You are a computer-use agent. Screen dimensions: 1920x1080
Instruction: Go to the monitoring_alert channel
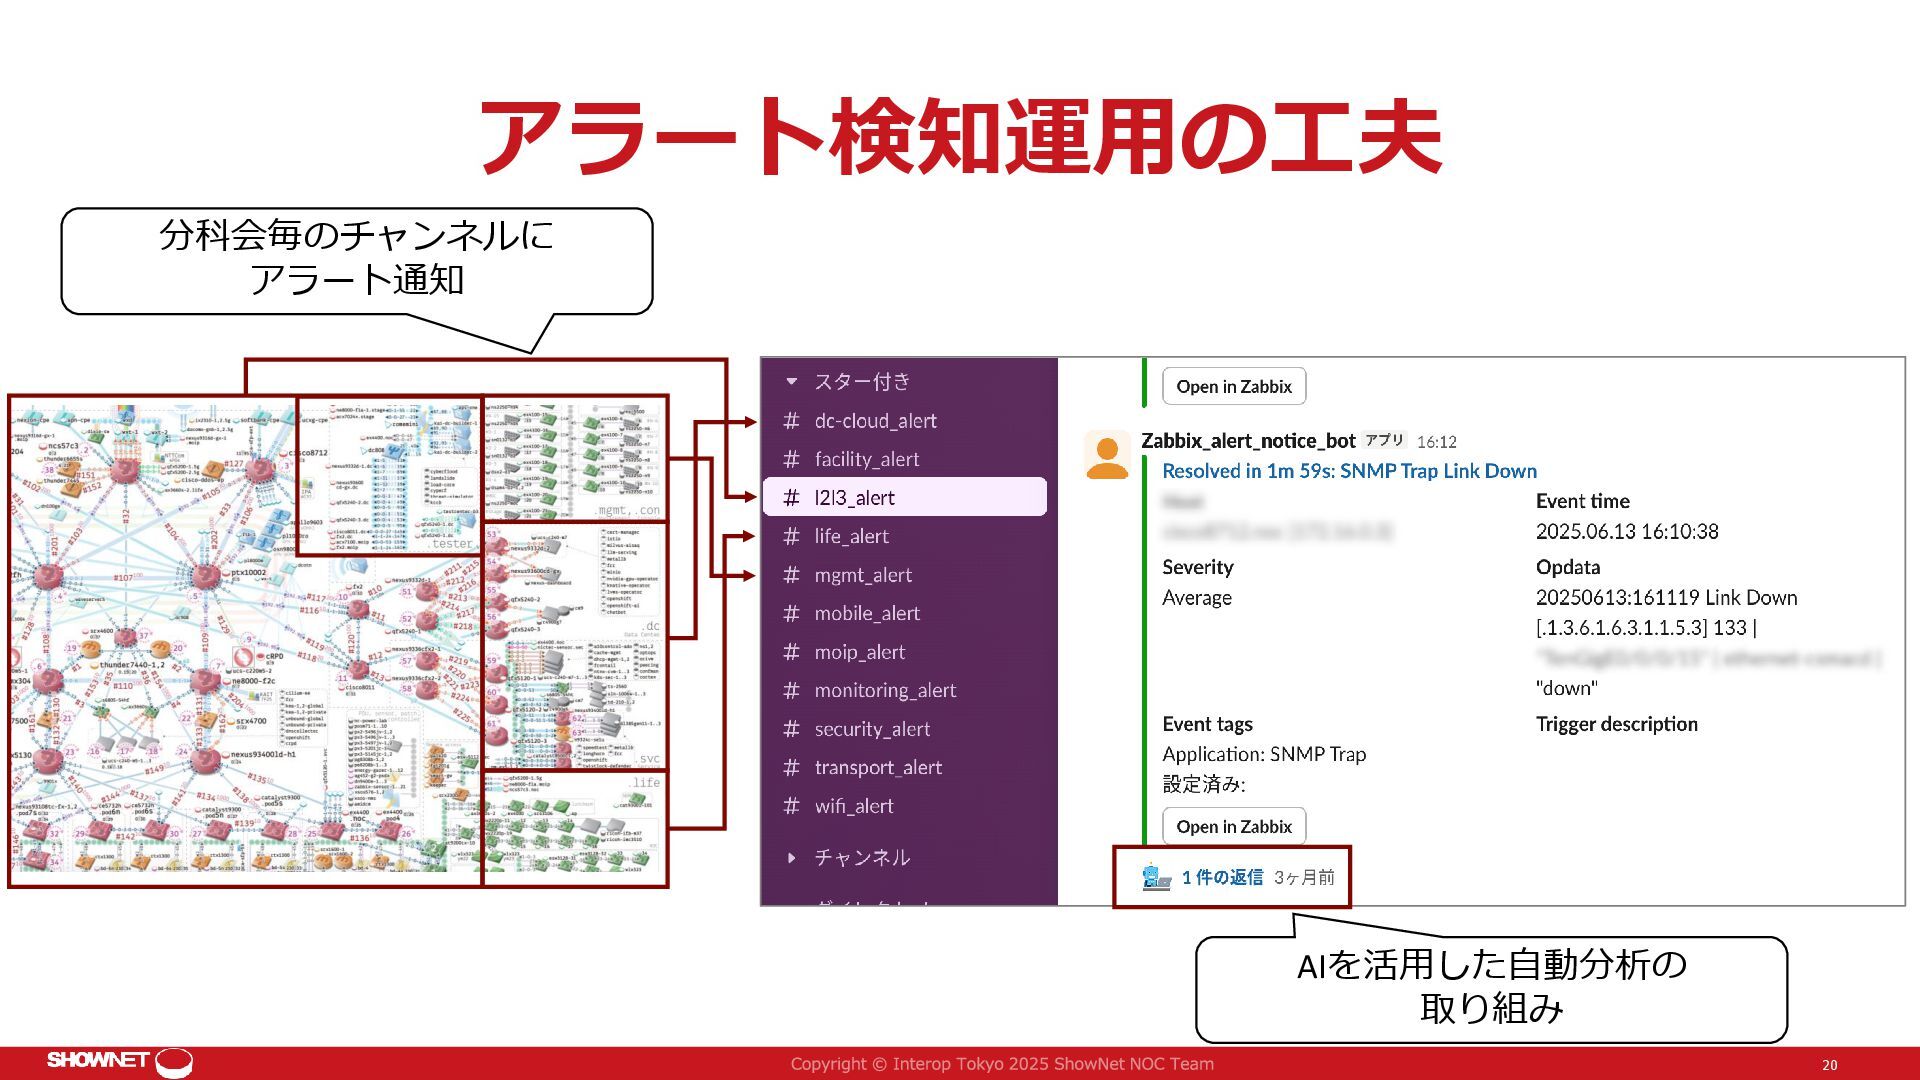(884, 690)
